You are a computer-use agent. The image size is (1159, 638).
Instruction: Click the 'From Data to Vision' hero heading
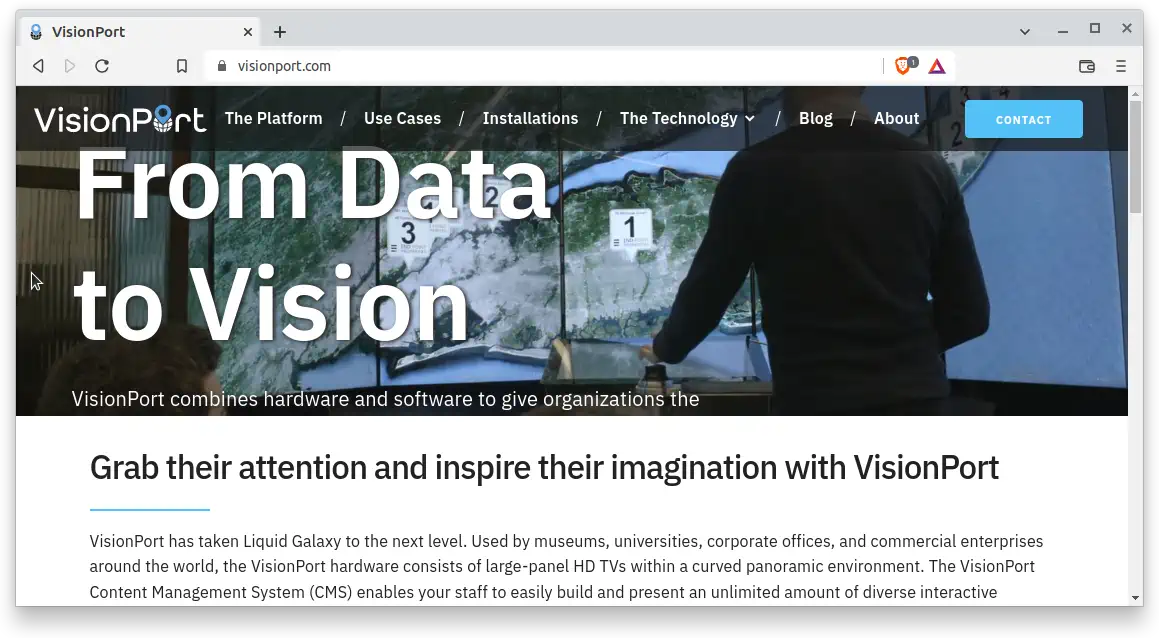312,244
